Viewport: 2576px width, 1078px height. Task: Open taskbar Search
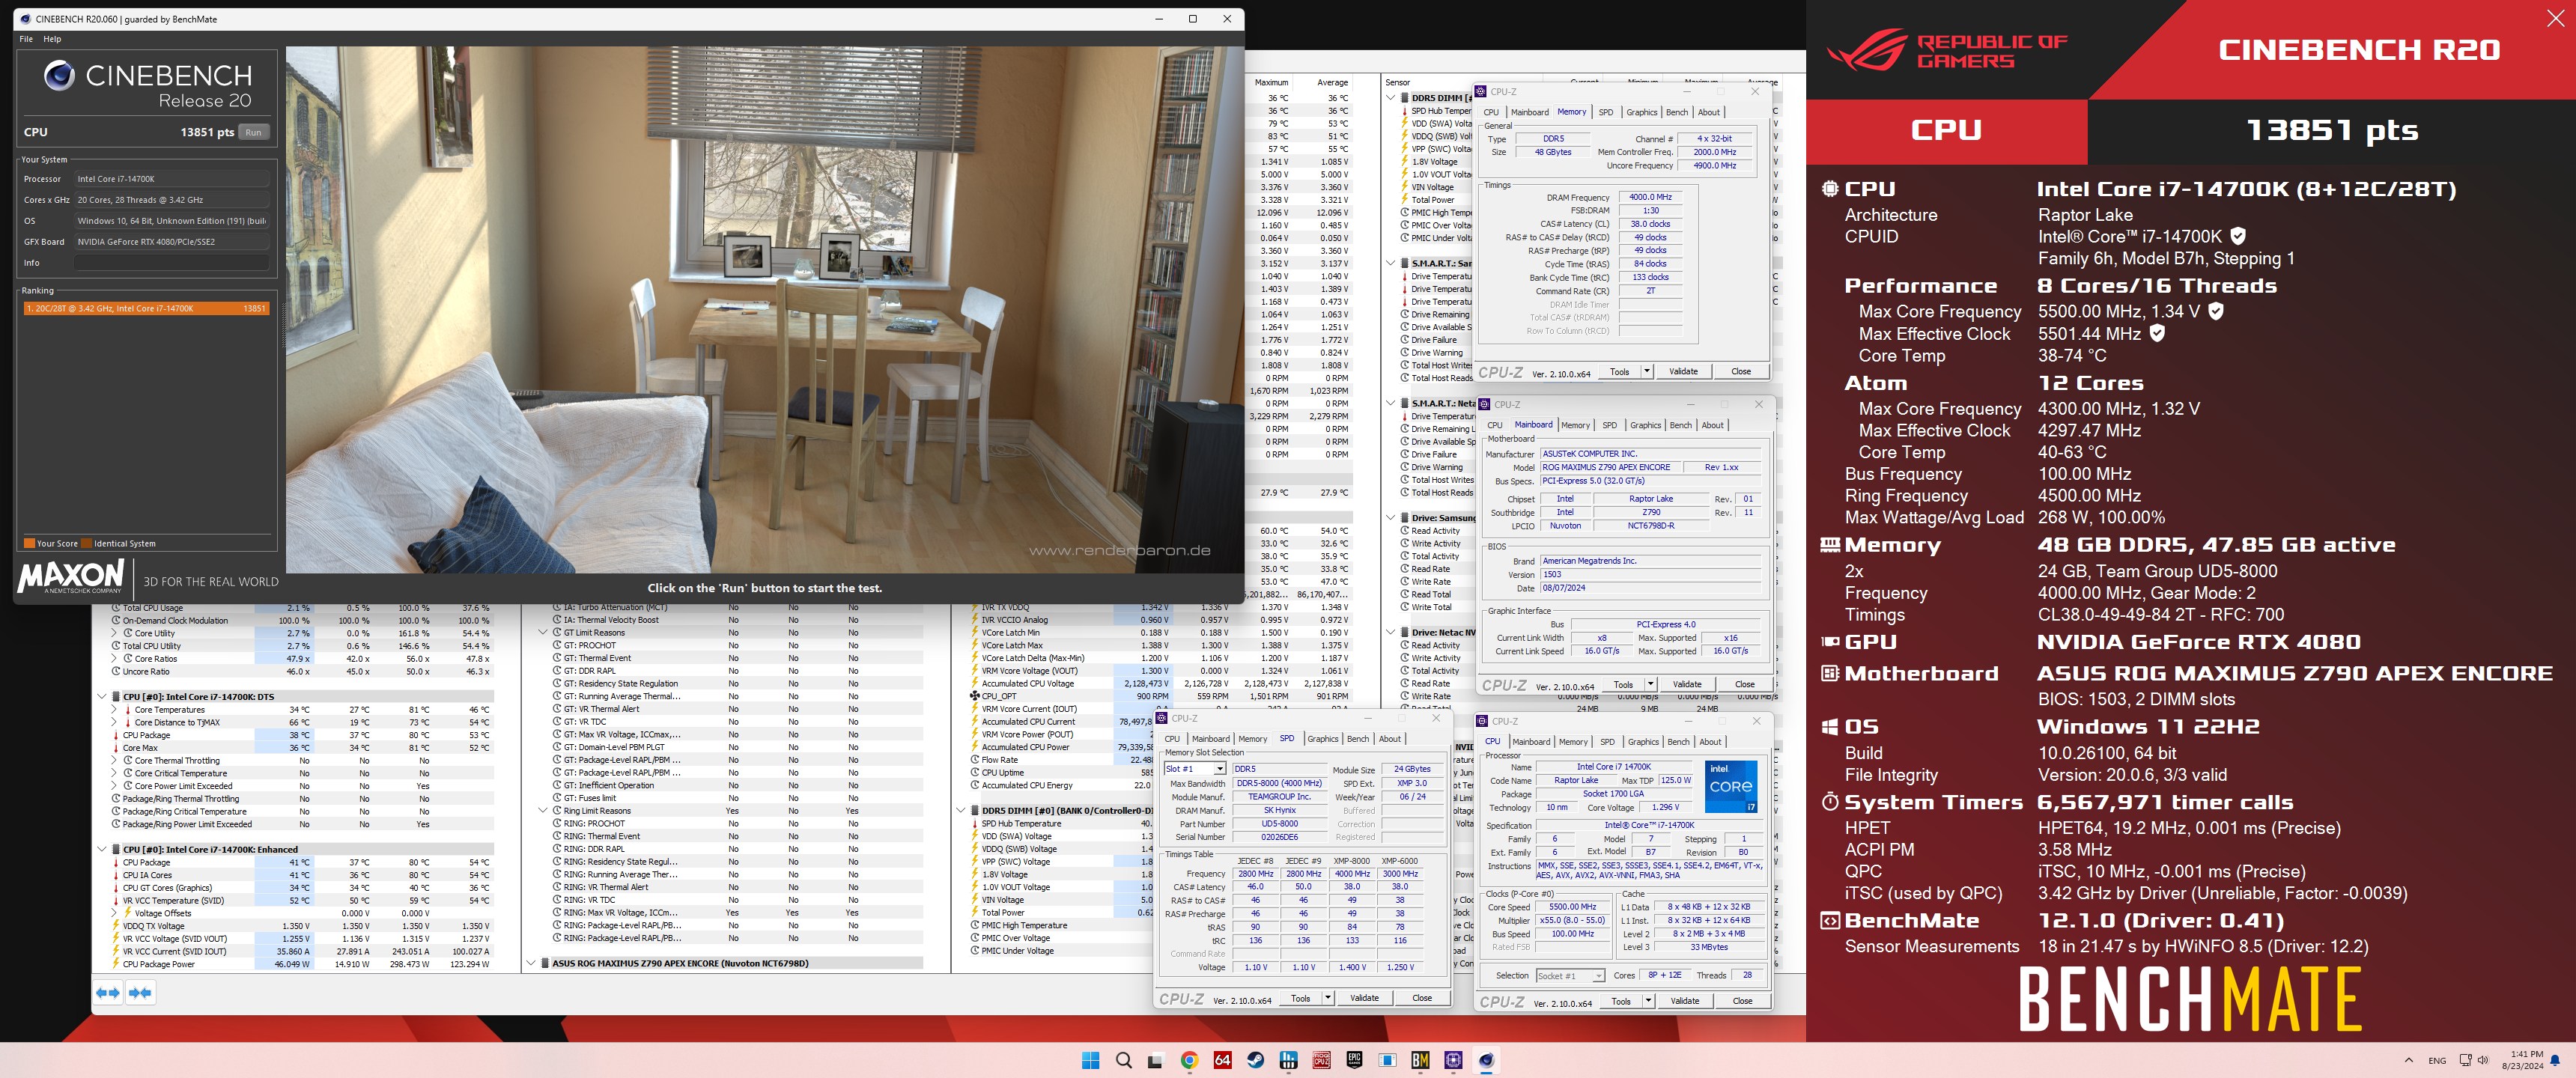pos(1123,1060)
